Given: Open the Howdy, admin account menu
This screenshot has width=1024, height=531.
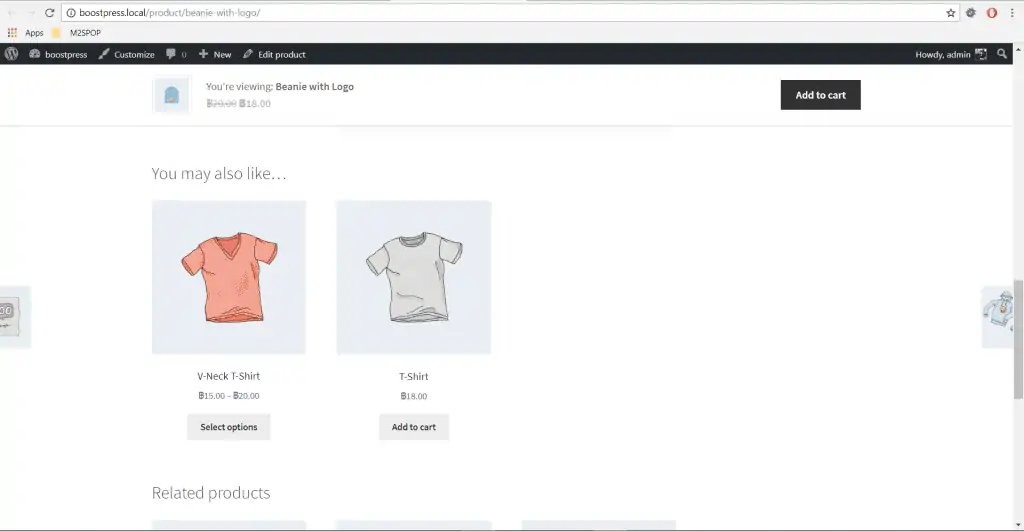Looking at the screenshot, I should (951, 54).
